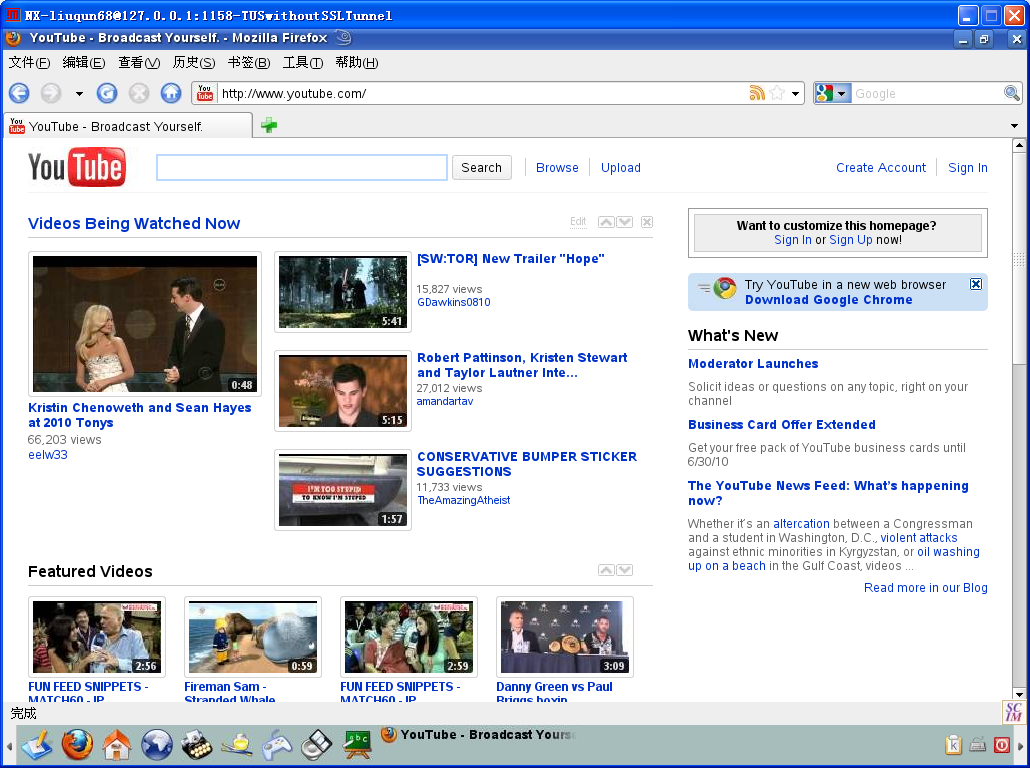This screenshot has width=1030, height=768.
Task: Open the back/forward history dropdown arrow
Action: [79, 94]
